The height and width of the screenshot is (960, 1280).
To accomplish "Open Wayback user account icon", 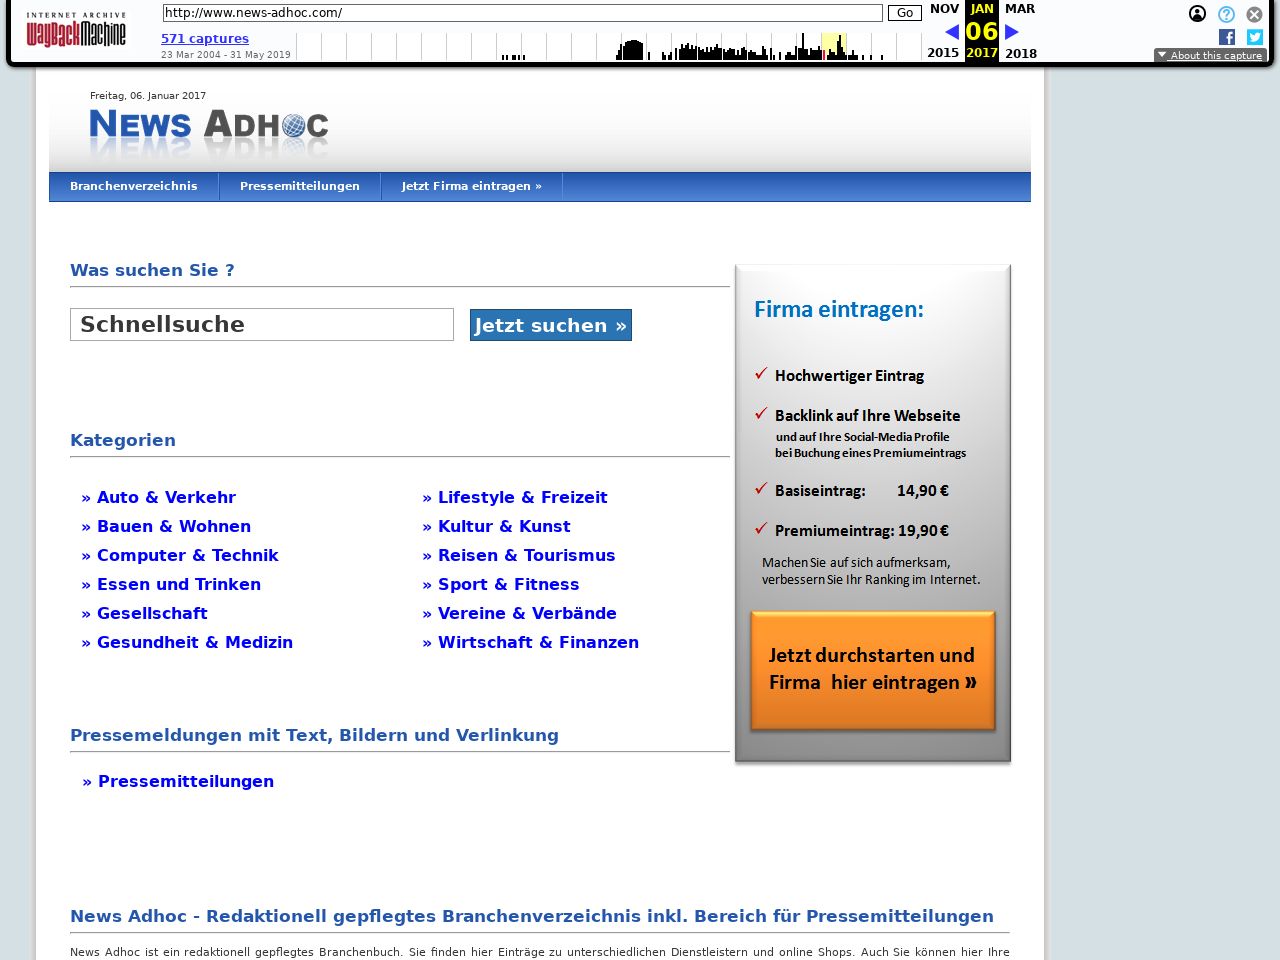I will click(1197, 14).
